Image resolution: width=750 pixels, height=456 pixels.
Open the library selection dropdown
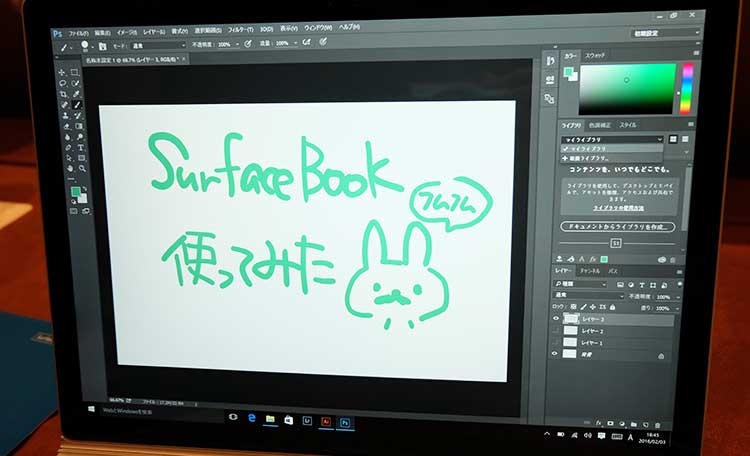tap(613, 139)
